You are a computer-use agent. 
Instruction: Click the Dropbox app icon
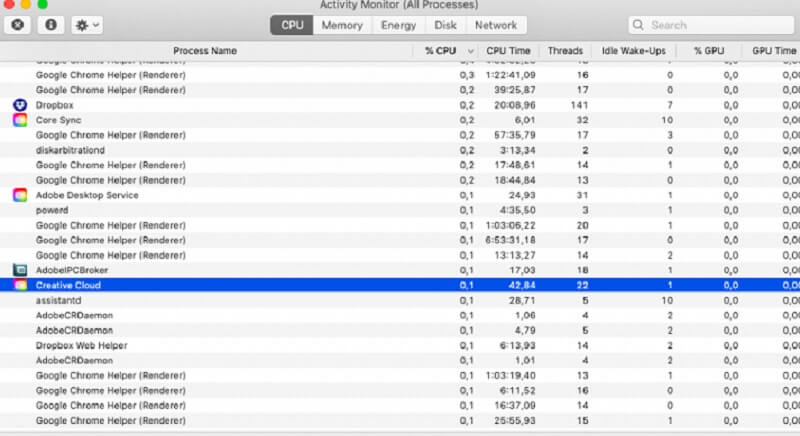pyautogui.click(x=20, y=105)
